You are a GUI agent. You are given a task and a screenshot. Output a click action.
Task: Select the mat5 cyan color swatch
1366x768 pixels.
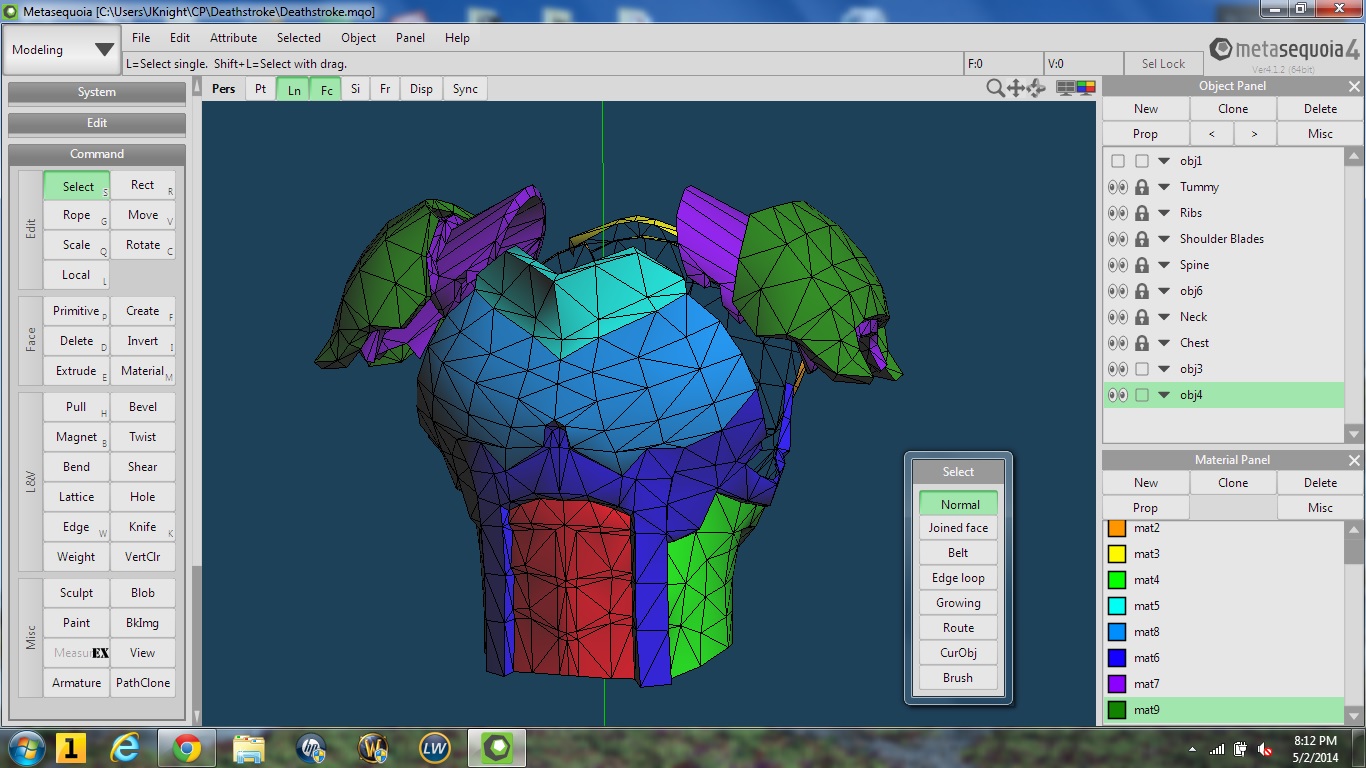tap(1118, 606)
